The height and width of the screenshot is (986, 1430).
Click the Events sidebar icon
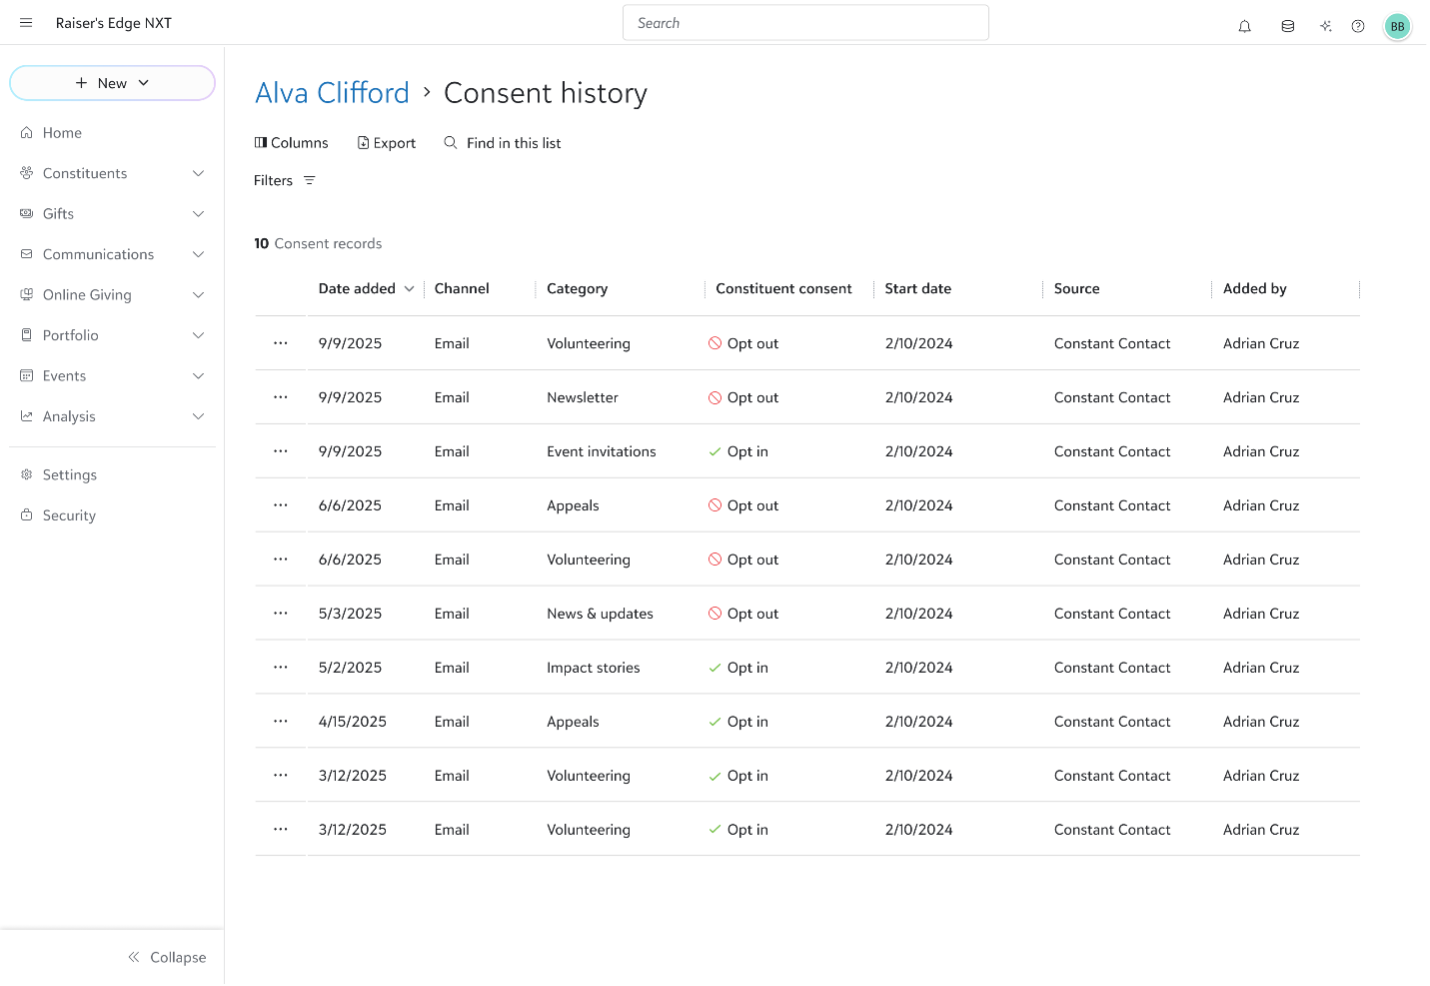(x=27, y=375)
